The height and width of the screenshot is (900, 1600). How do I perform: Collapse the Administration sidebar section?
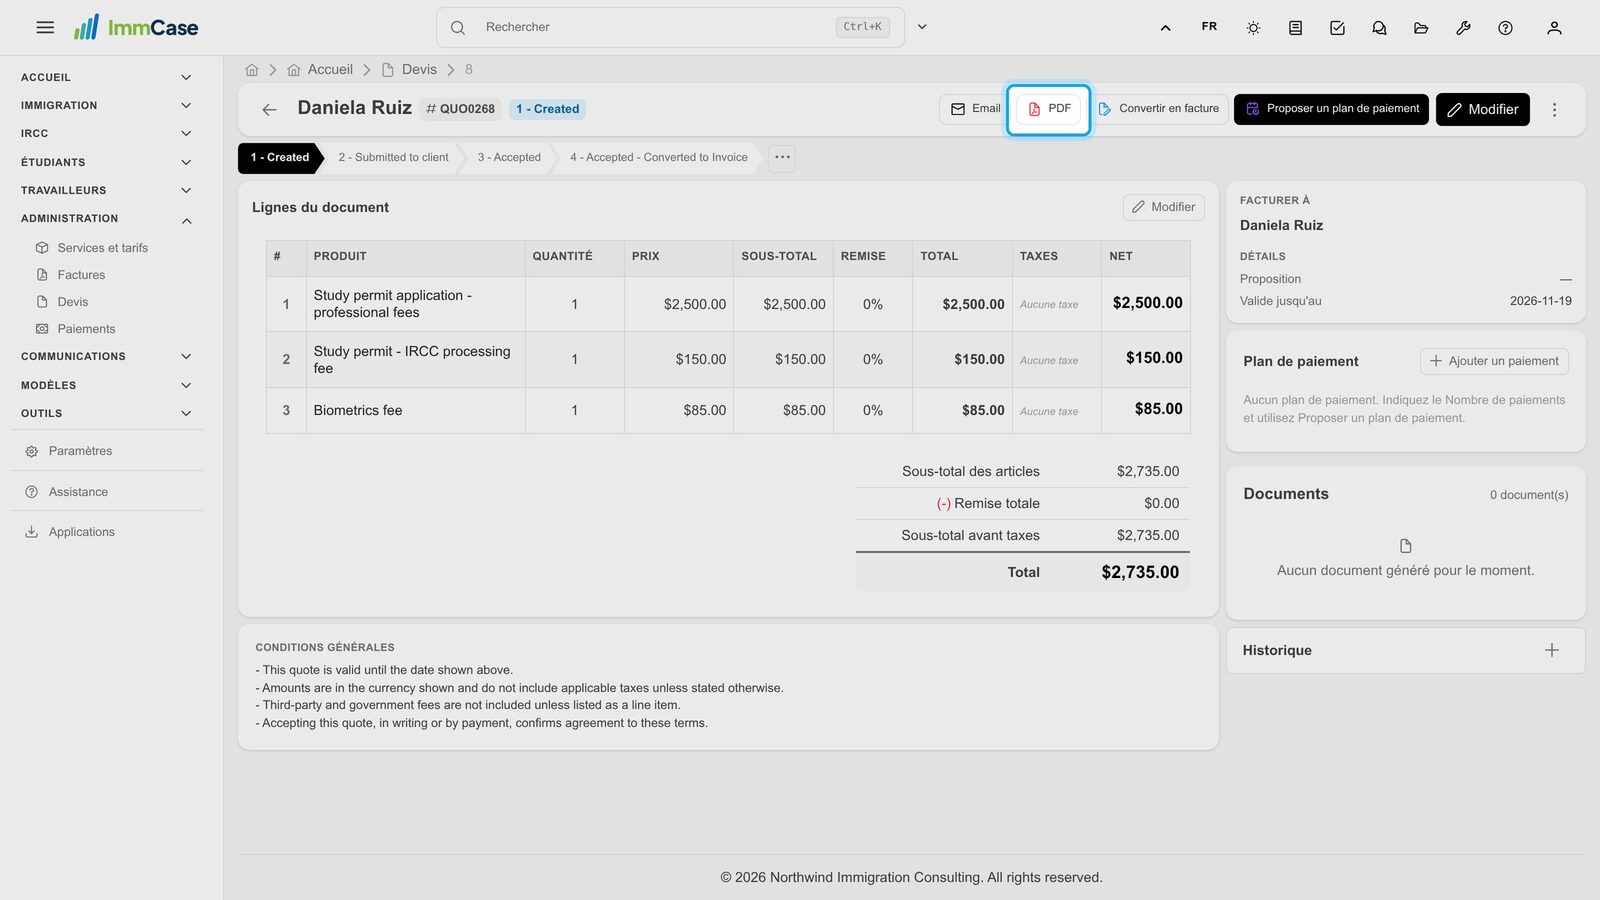pyautogui.click(x=106, y=218)
